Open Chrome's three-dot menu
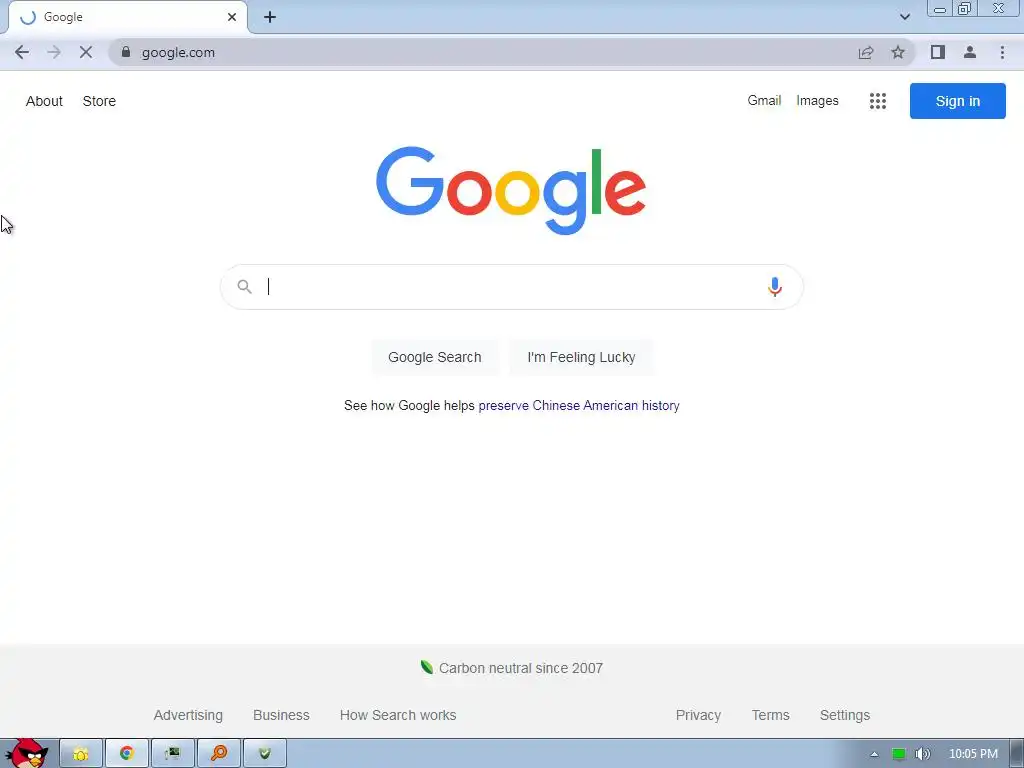This screenshot has height=768, width=1024. click(x=1002, y=52)
